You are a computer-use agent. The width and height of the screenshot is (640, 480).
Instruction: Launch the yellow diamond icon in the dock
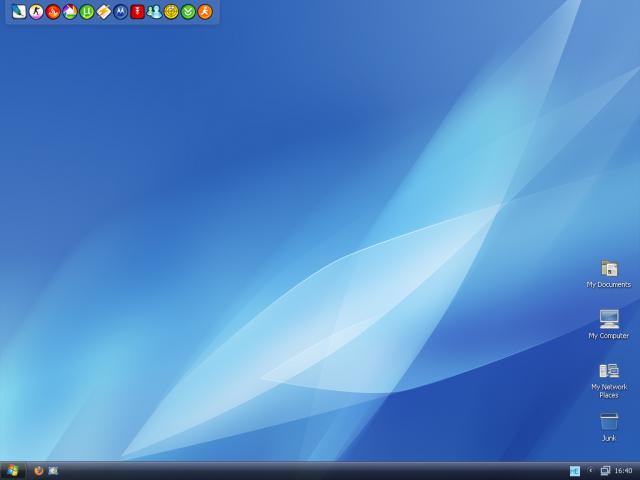[x=104, y=12]
